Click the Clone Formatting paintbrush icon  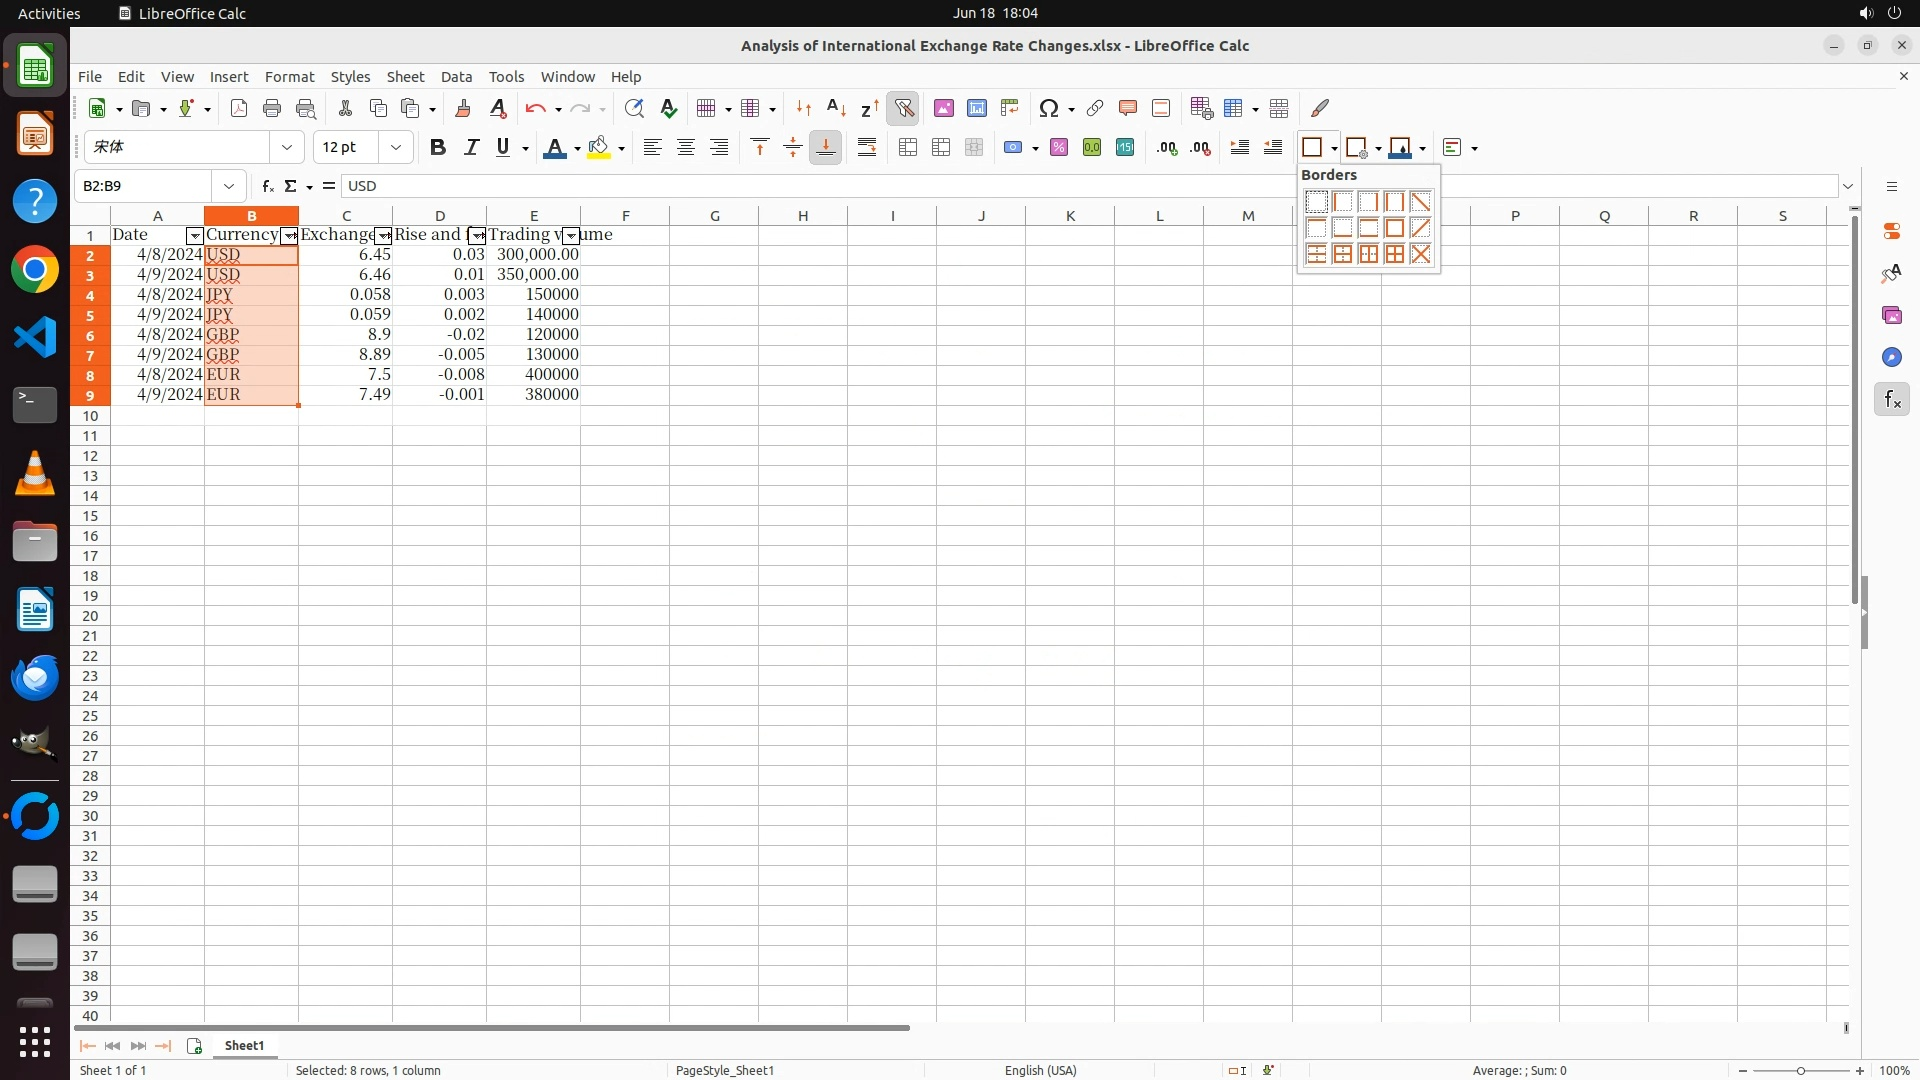point(463,108)
